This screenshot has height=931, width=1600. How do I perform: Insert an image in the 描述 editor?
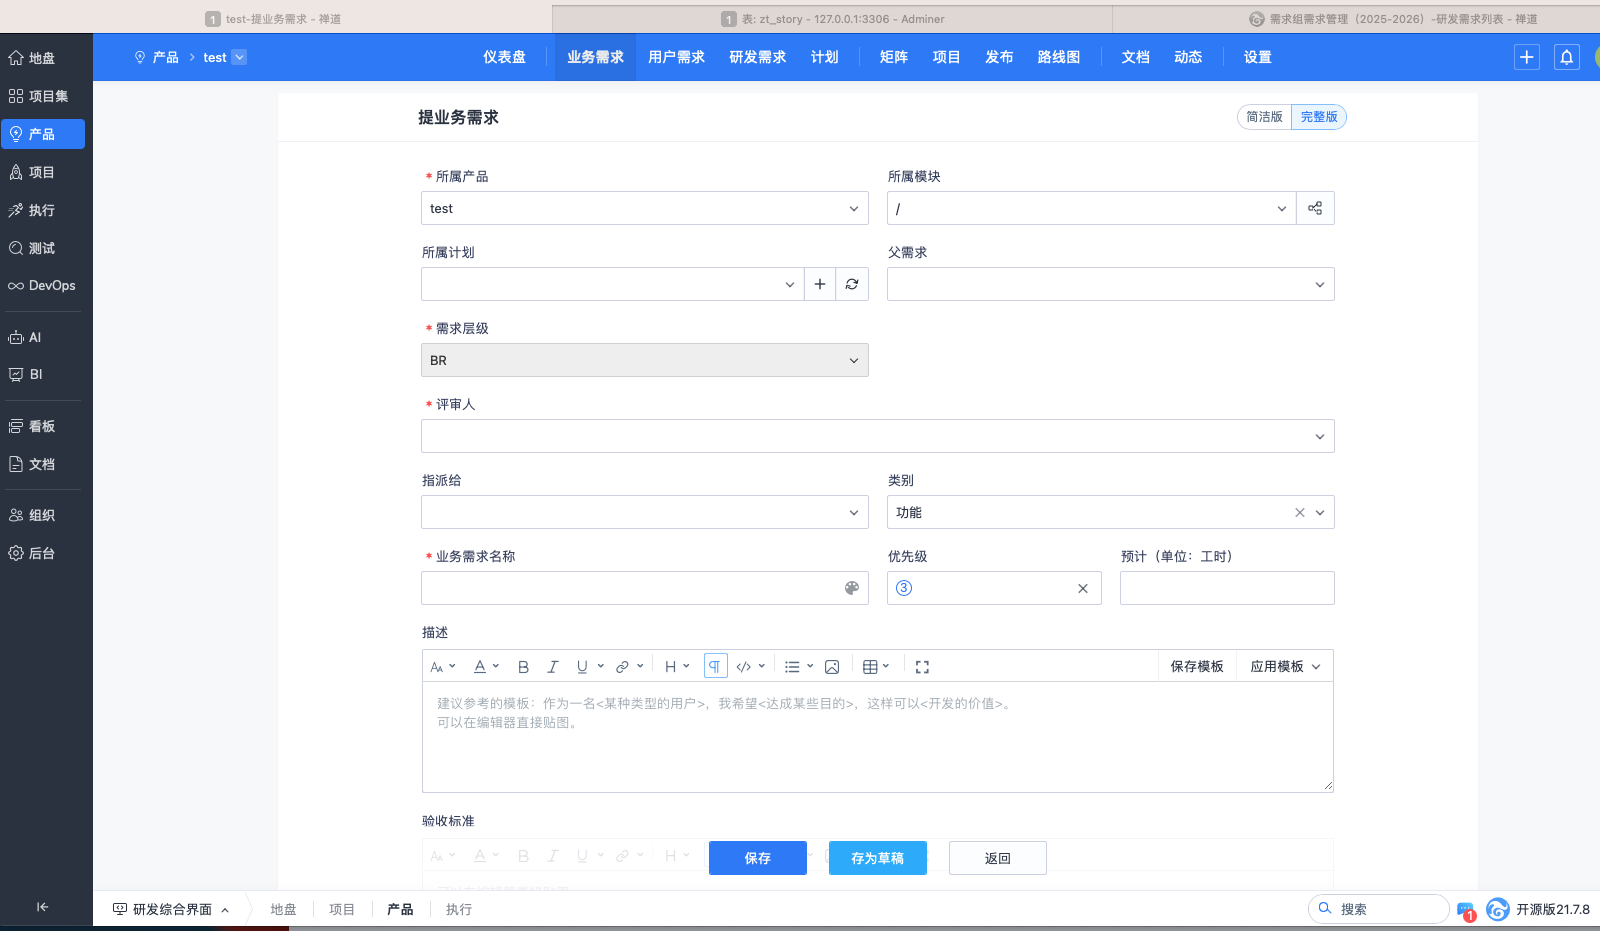(x=832, y=667)
